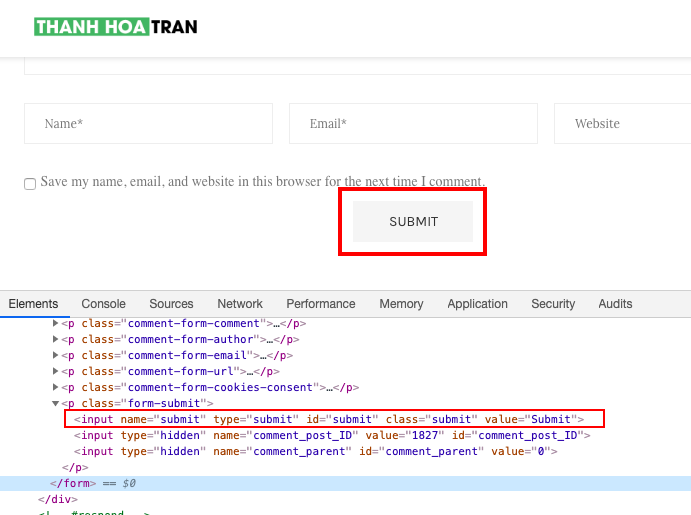Screen dimensions: 691x515
Task: Click the SUBMIT button
Action: coord(413,222)
